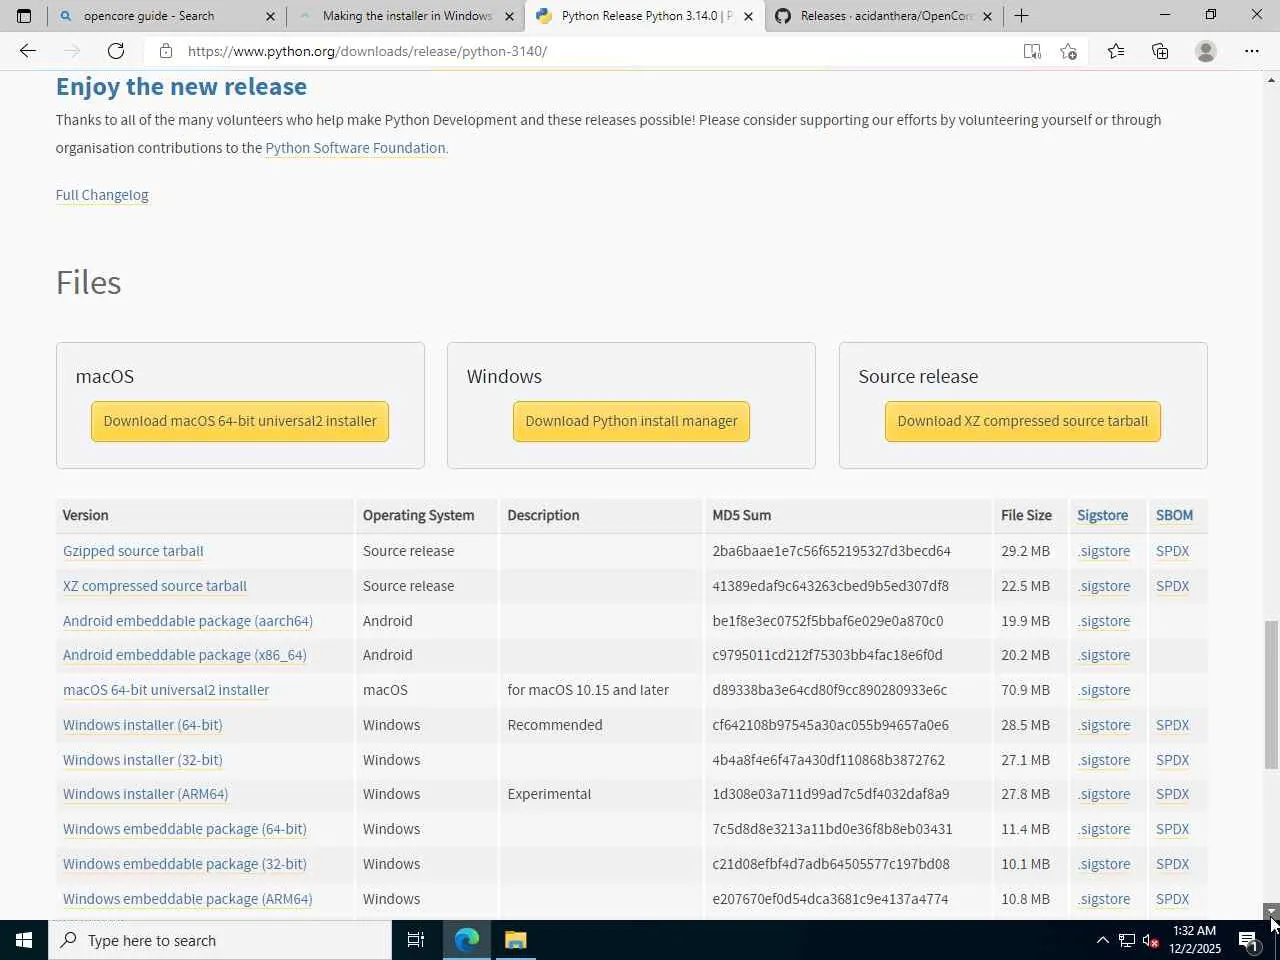Select MD5 sum cf642108b97545a30ac055b94657a0e6
The height and width of the screenshot is (960, 1280).
[x=830, y=725]
